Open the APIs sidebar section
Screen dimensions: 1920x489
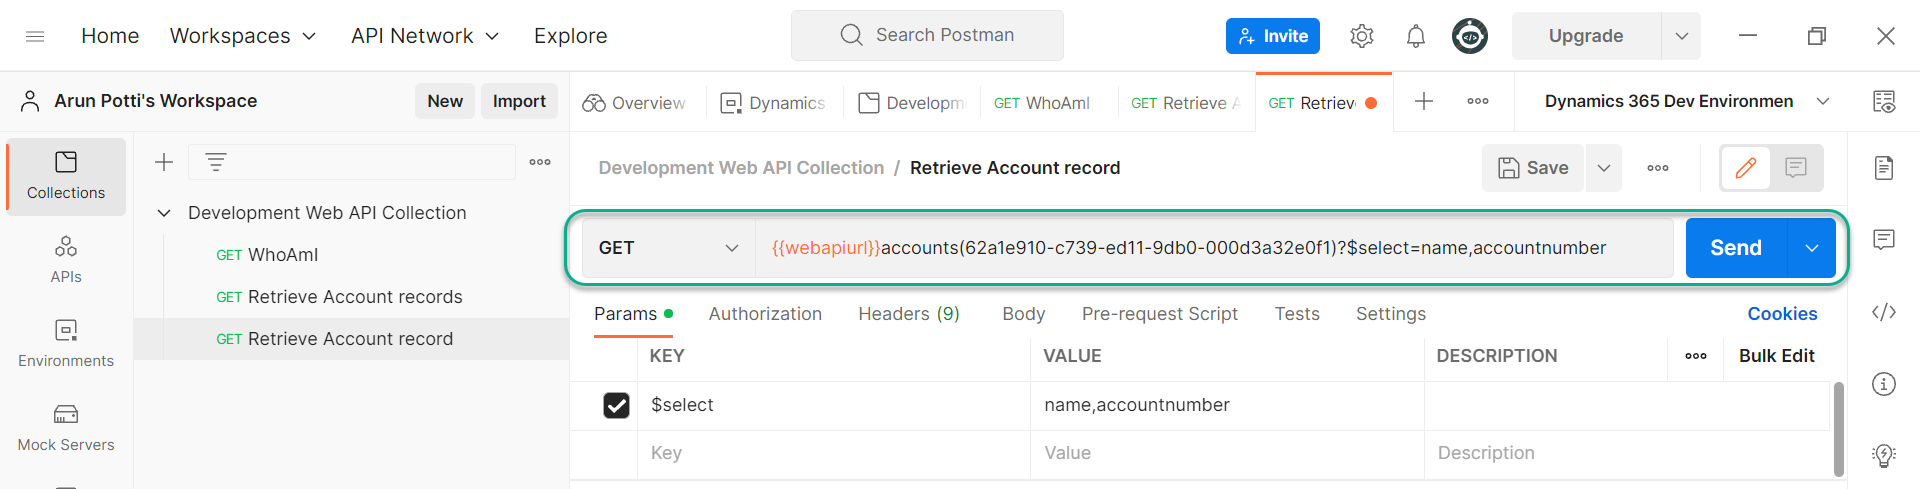(x=66, y=260)
